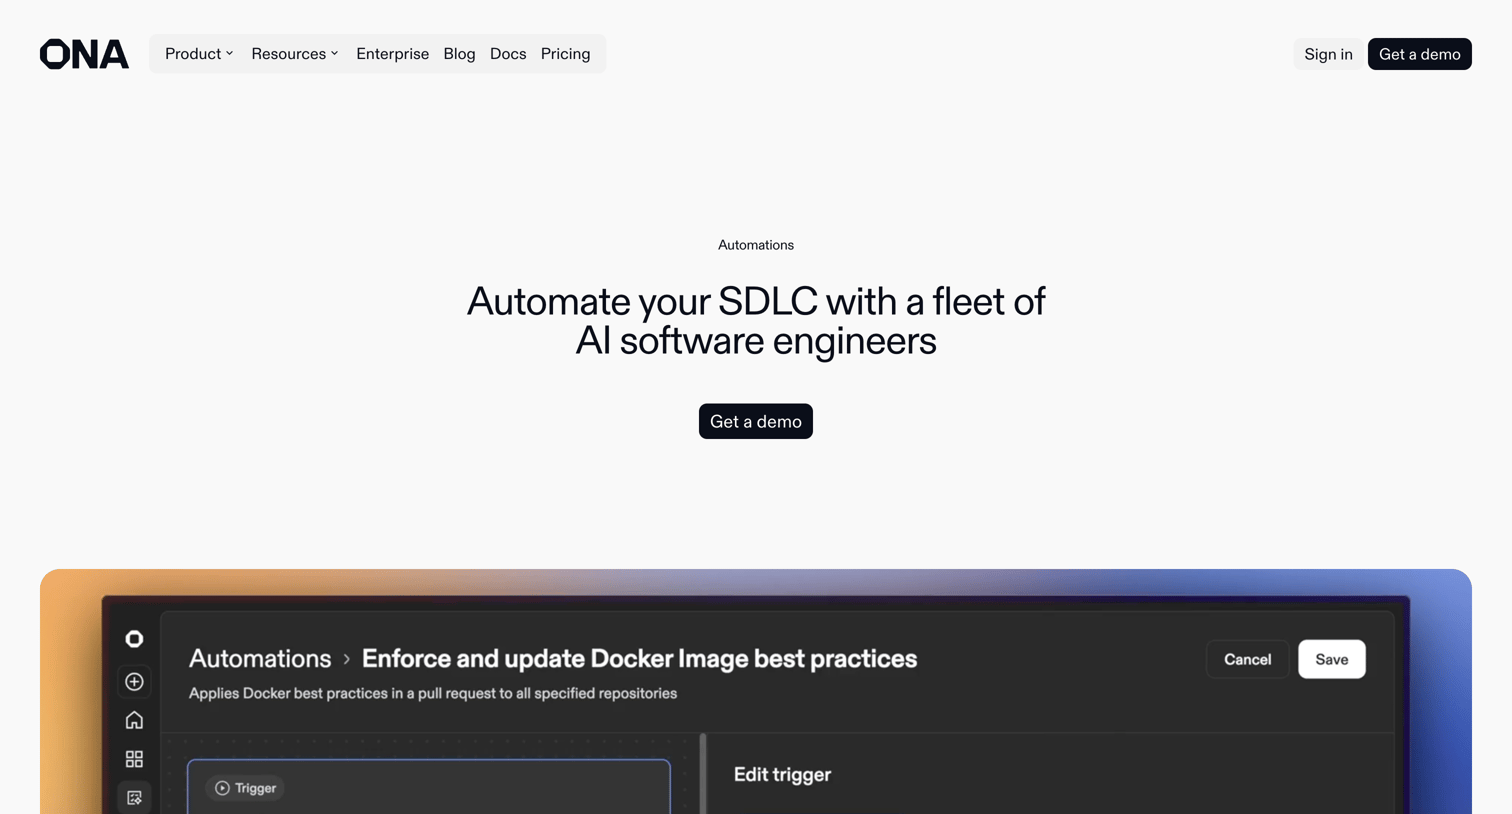Go to the home icon in app sidebar
The image size is (1512, 814).
134,720
